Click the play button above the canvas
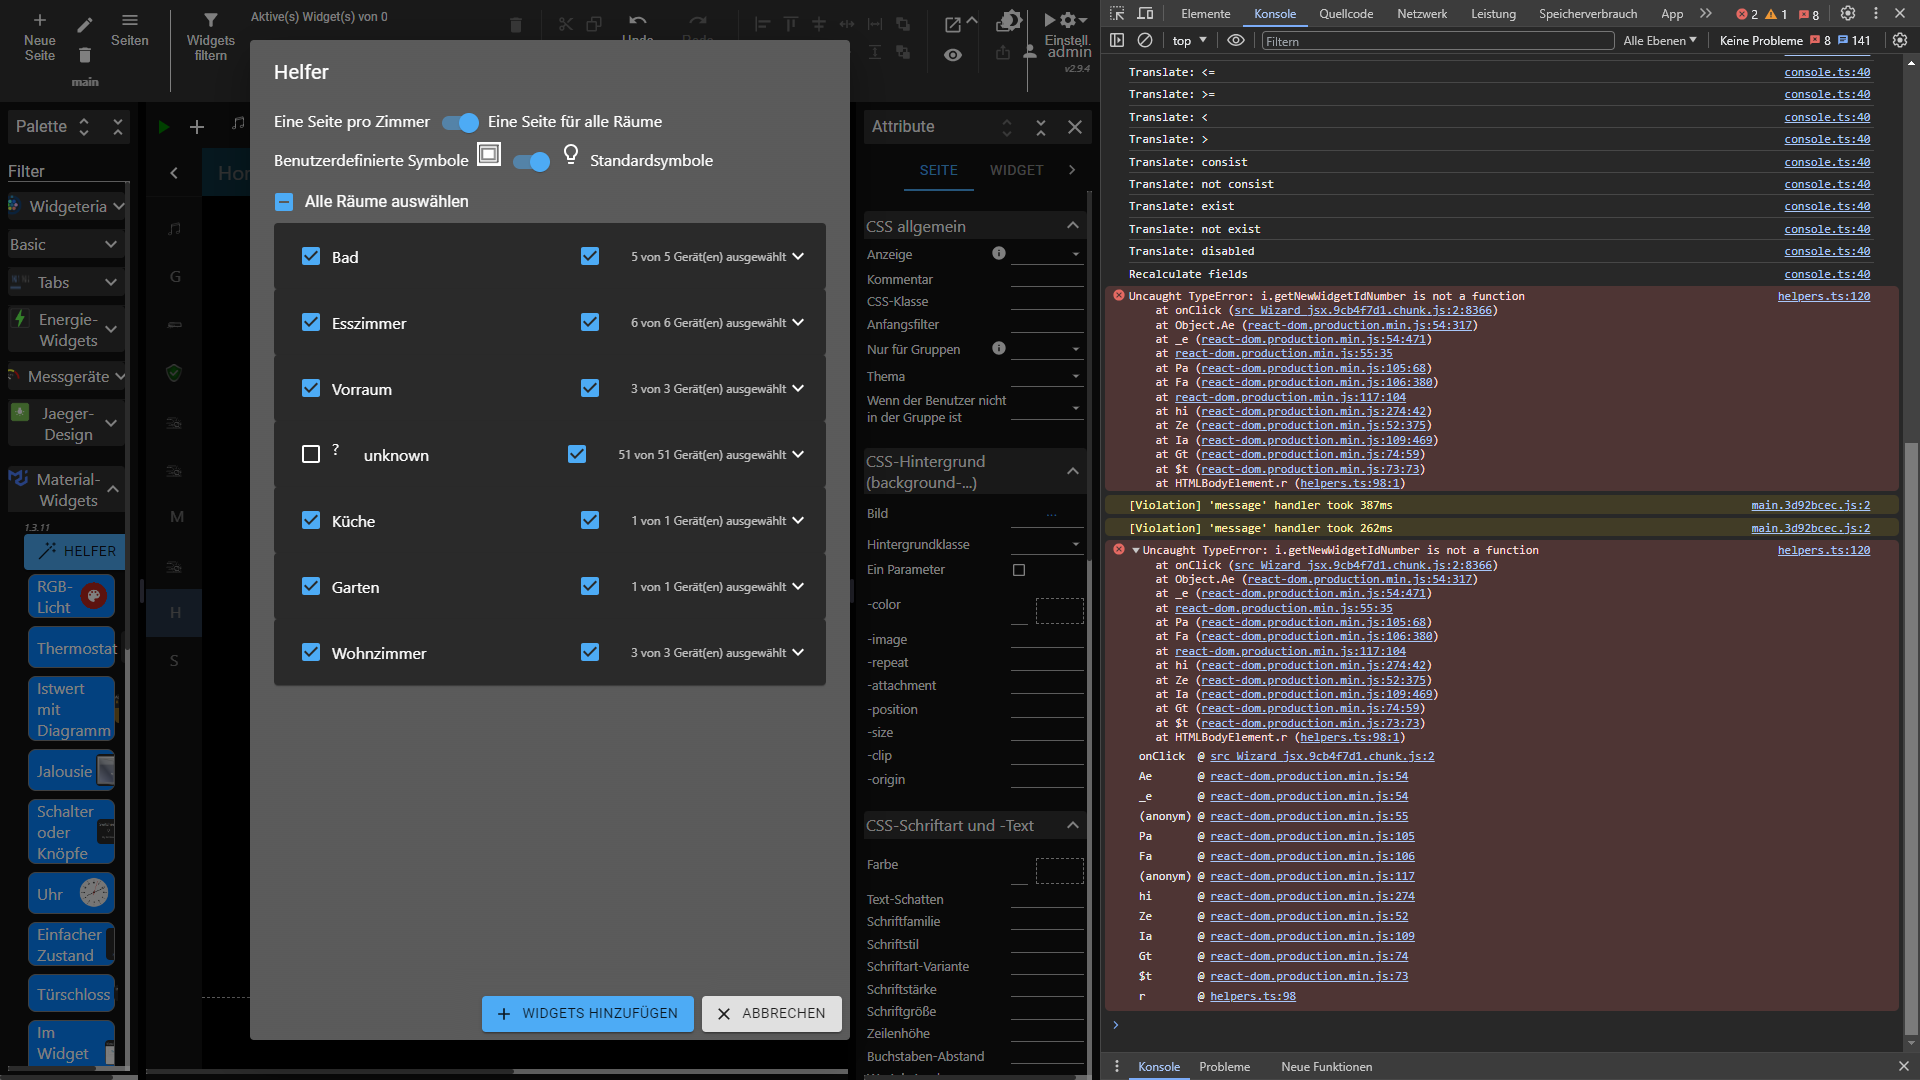 pyautogui.click(x=164, y=127)
